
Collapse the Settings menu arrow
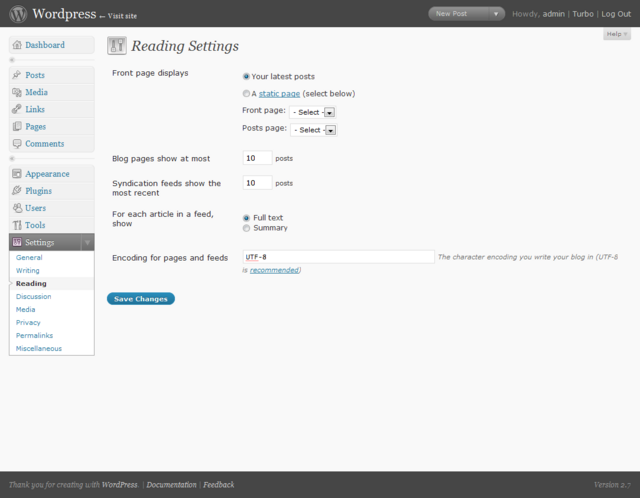coord(87,242)
